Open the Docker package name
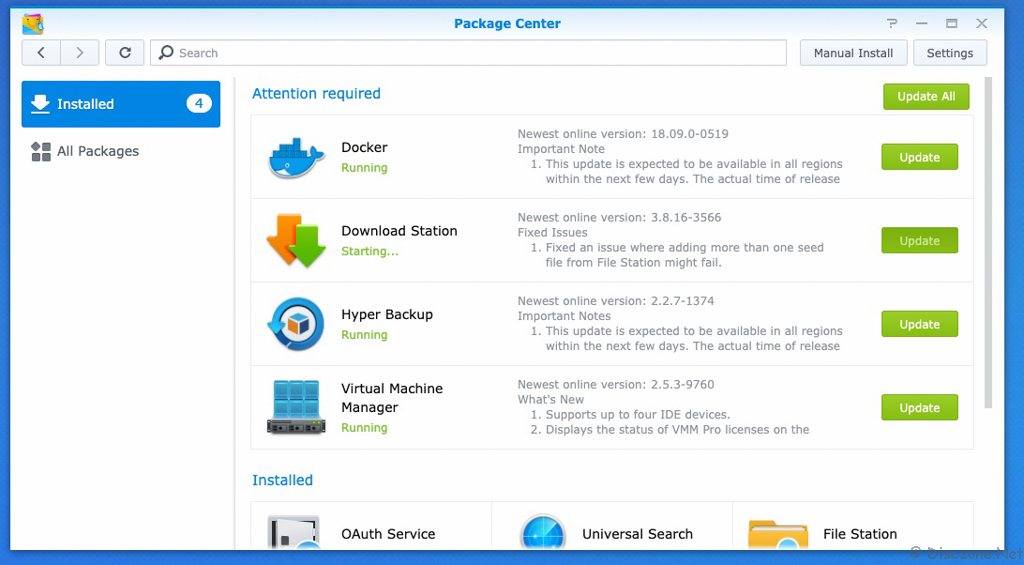The image size is (1024, 565). click(x=364, y=148)
